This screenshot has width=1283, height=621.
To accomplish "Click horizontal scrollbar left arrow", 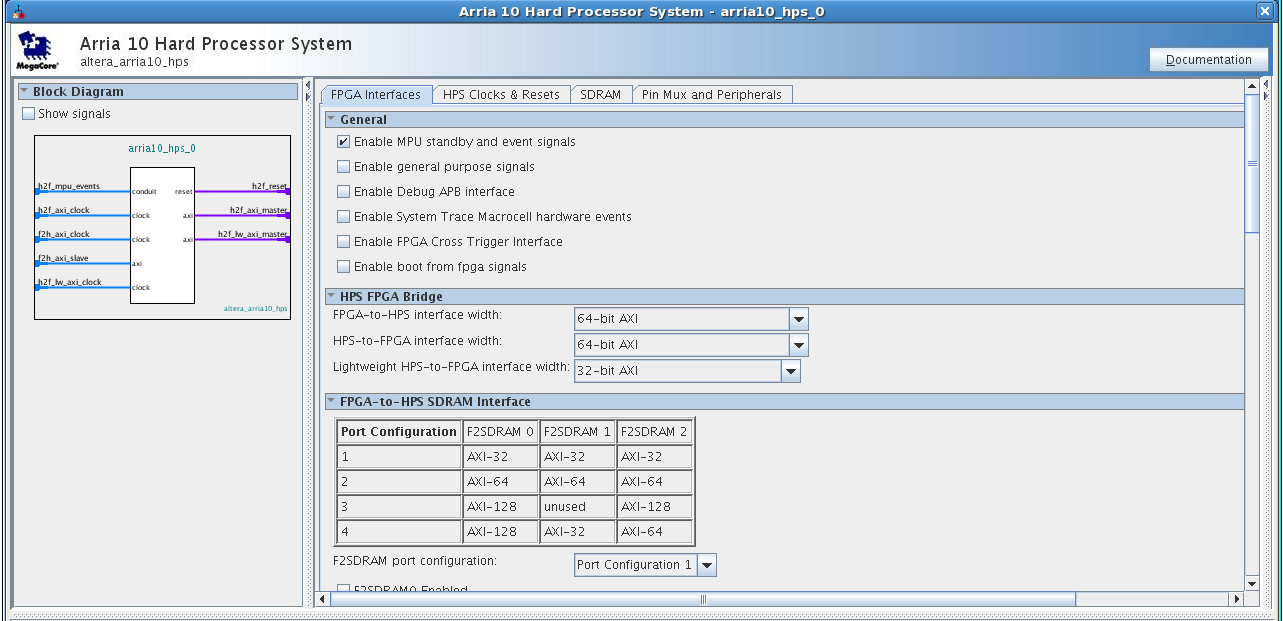I will pos(322,599).
